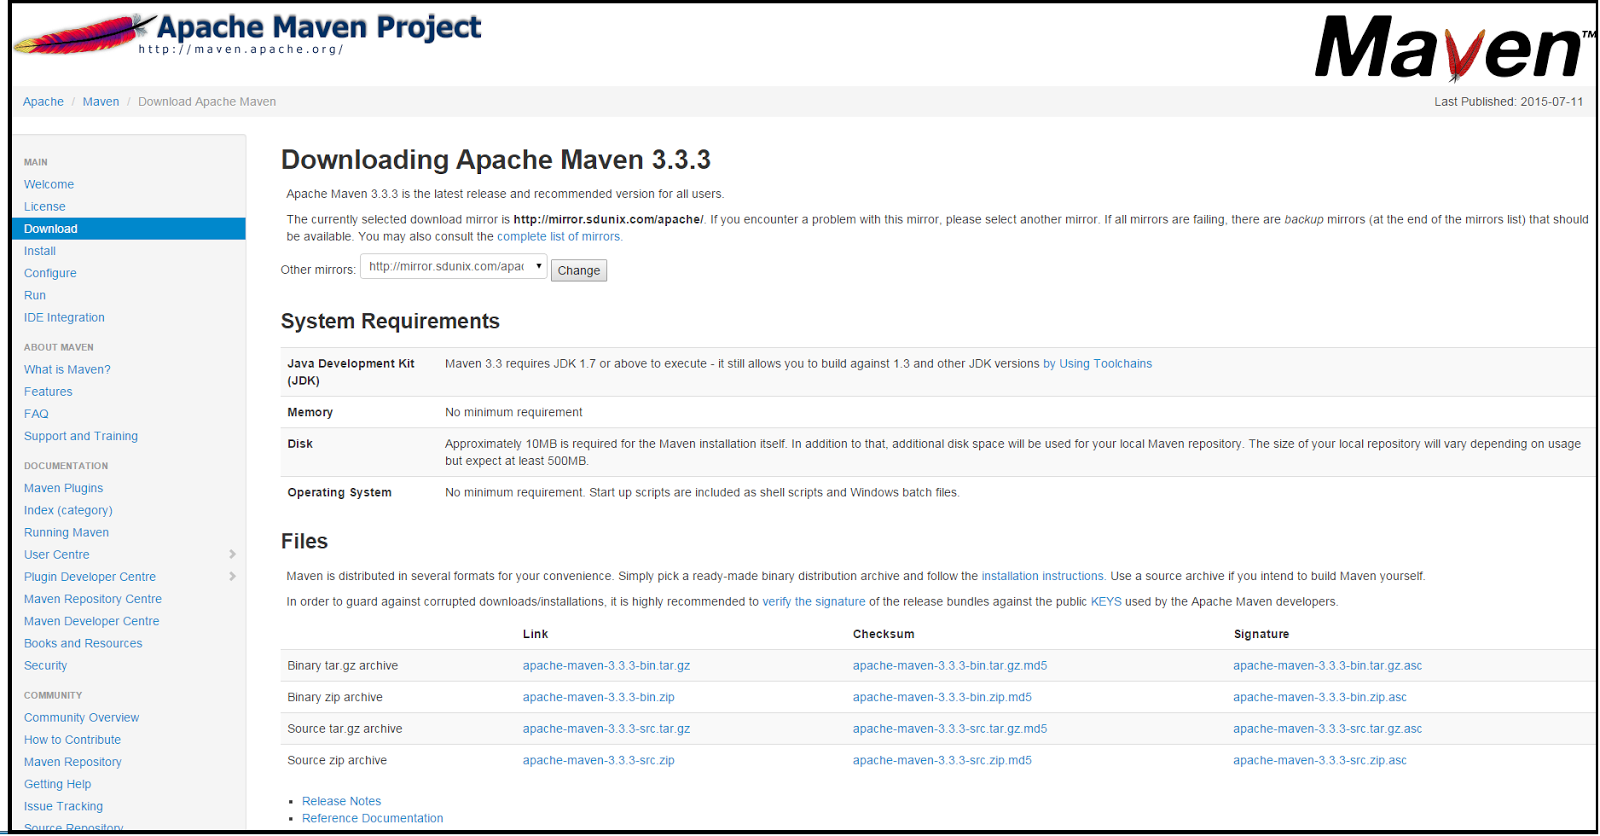Open the FAQ sidebar link
Screen dimensions: 1600x836
click(36, 413)
